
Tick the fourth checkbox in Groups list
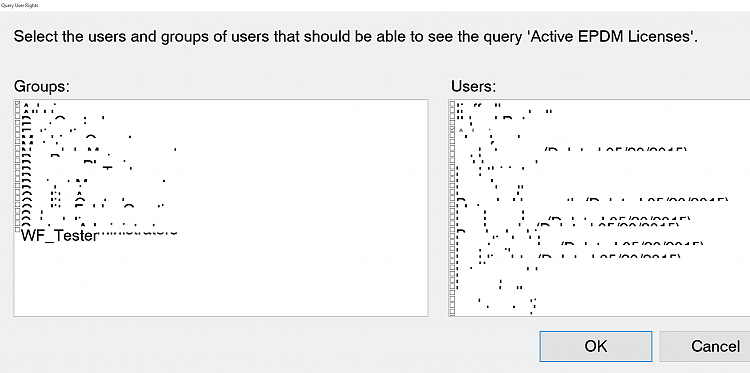[x=18, y=123]
